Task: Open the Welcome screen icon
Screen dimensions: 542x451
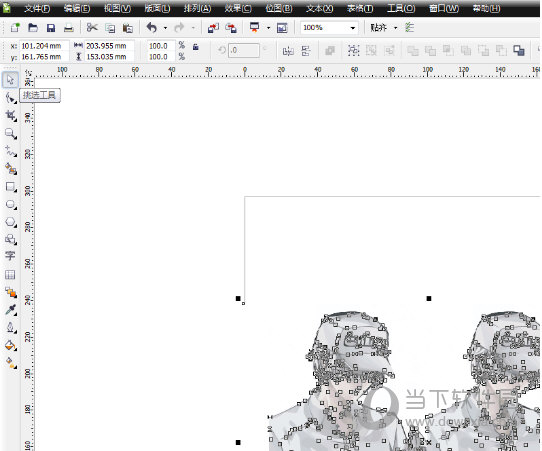Action: [x=282, y=28]
